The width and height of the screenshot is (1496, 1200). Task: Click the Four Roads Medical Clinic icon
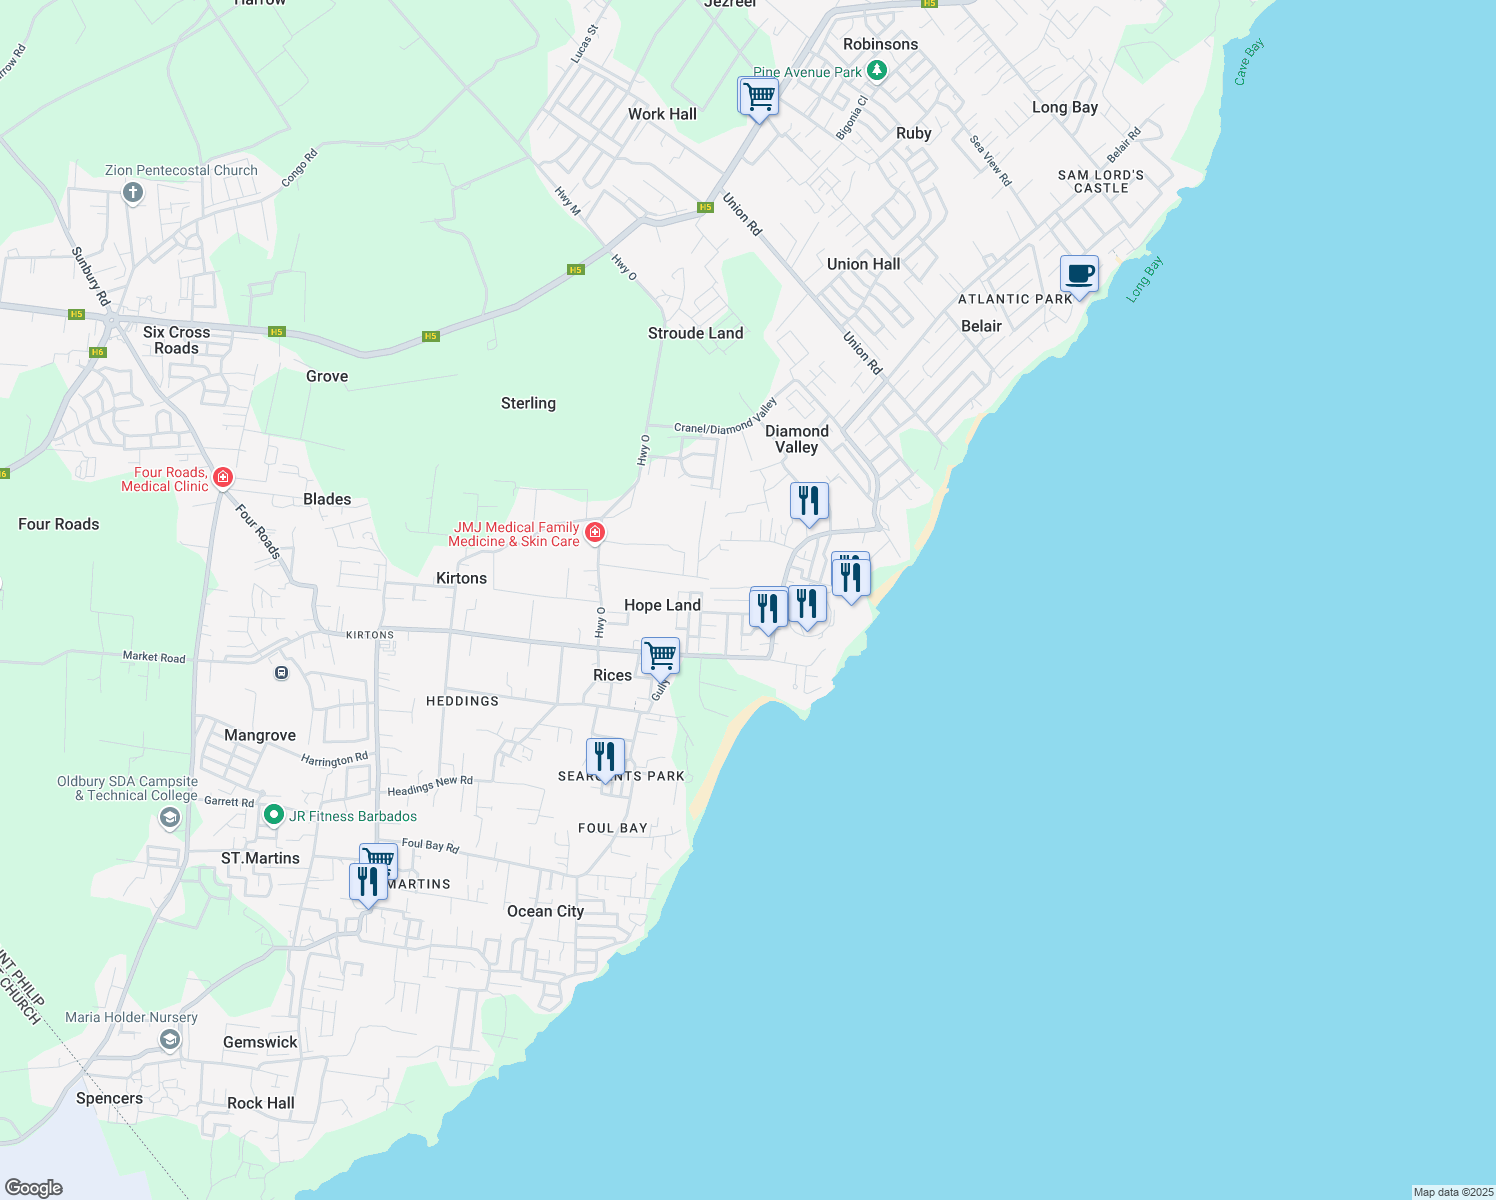click(x=222, y=478)
